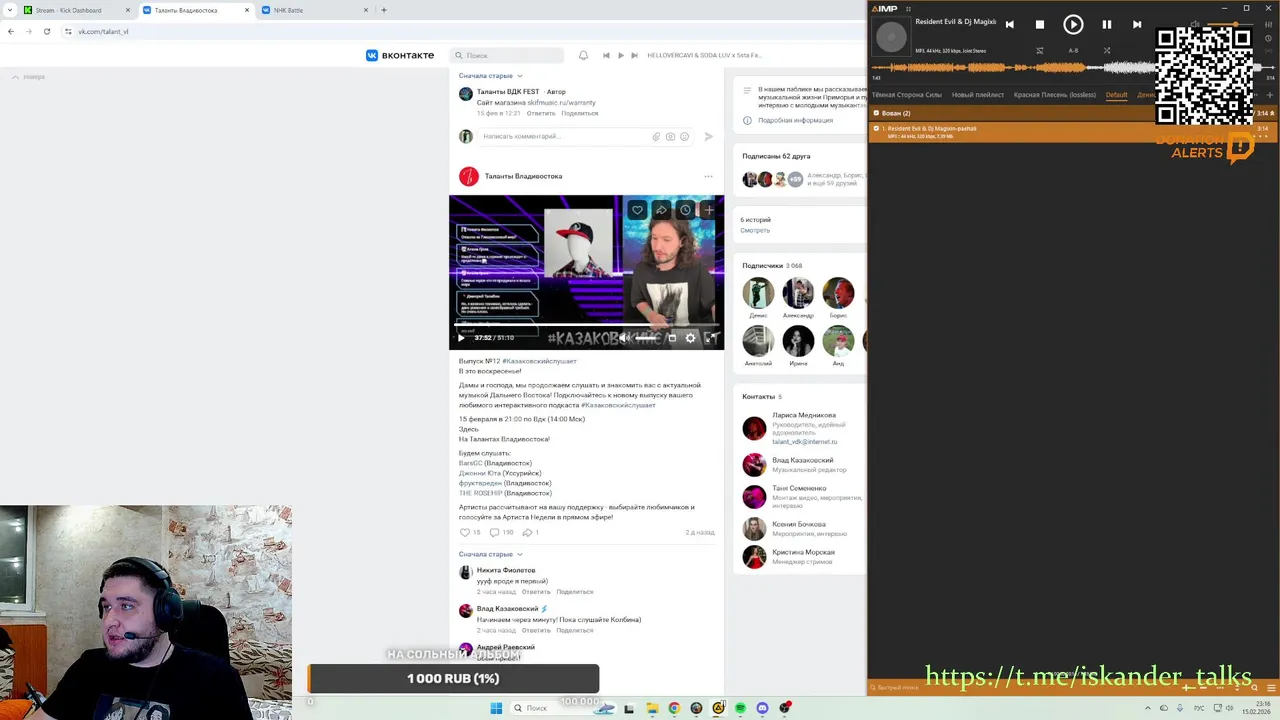Open talant_vdk@internet.ru email link
This screenshot has height=720, width=1280.
[x=805, y=441]
